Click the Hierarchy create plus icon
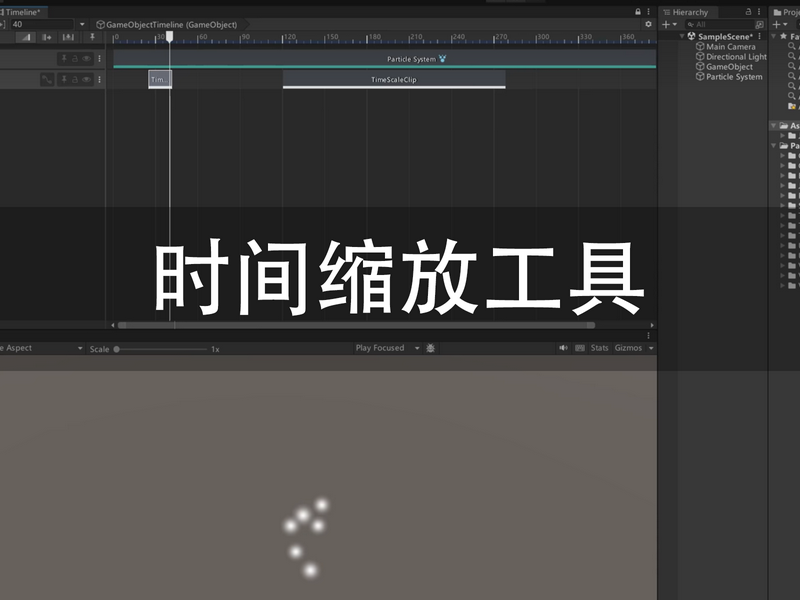Image resolution: width=800 pixels, height=600 pixels. coord(665,24)
